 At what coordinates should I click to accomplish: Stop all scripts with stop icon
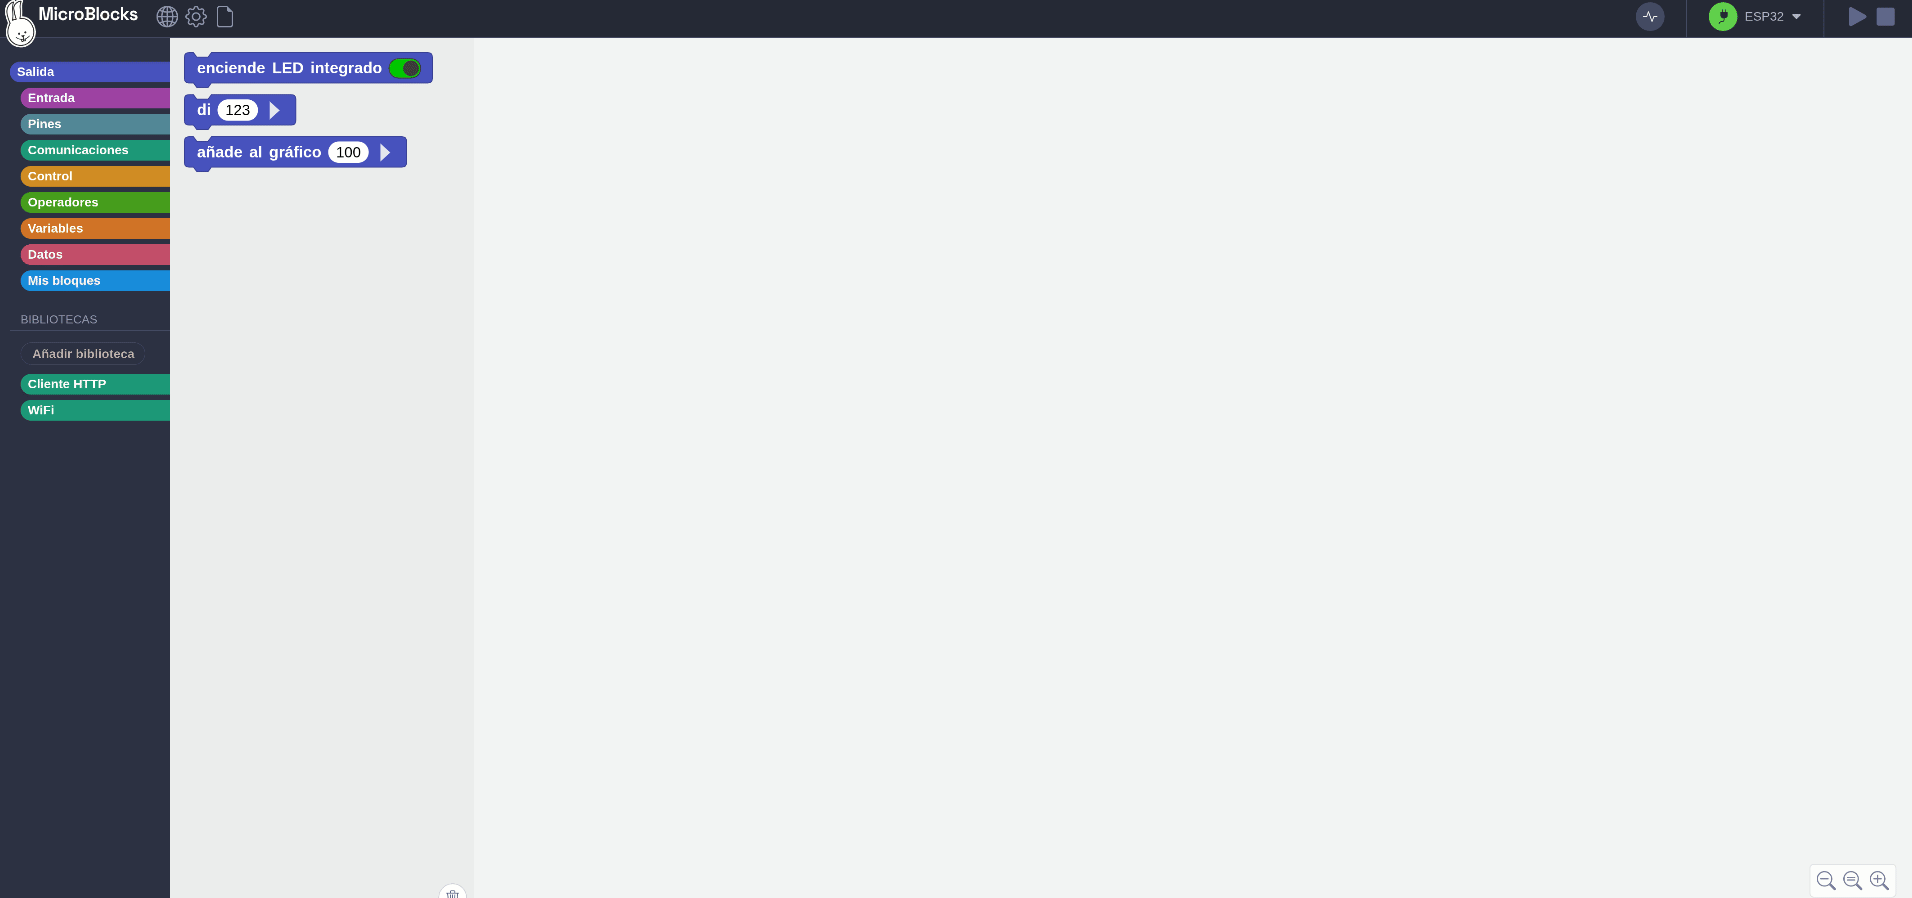[1886, 17]
